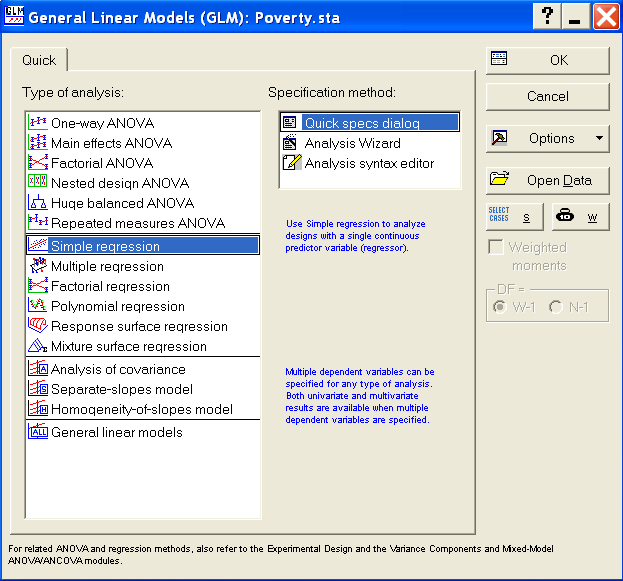Select Analysis syntax editor method
The height and width of the screenshot is (581, 623).
coord(369,163)
